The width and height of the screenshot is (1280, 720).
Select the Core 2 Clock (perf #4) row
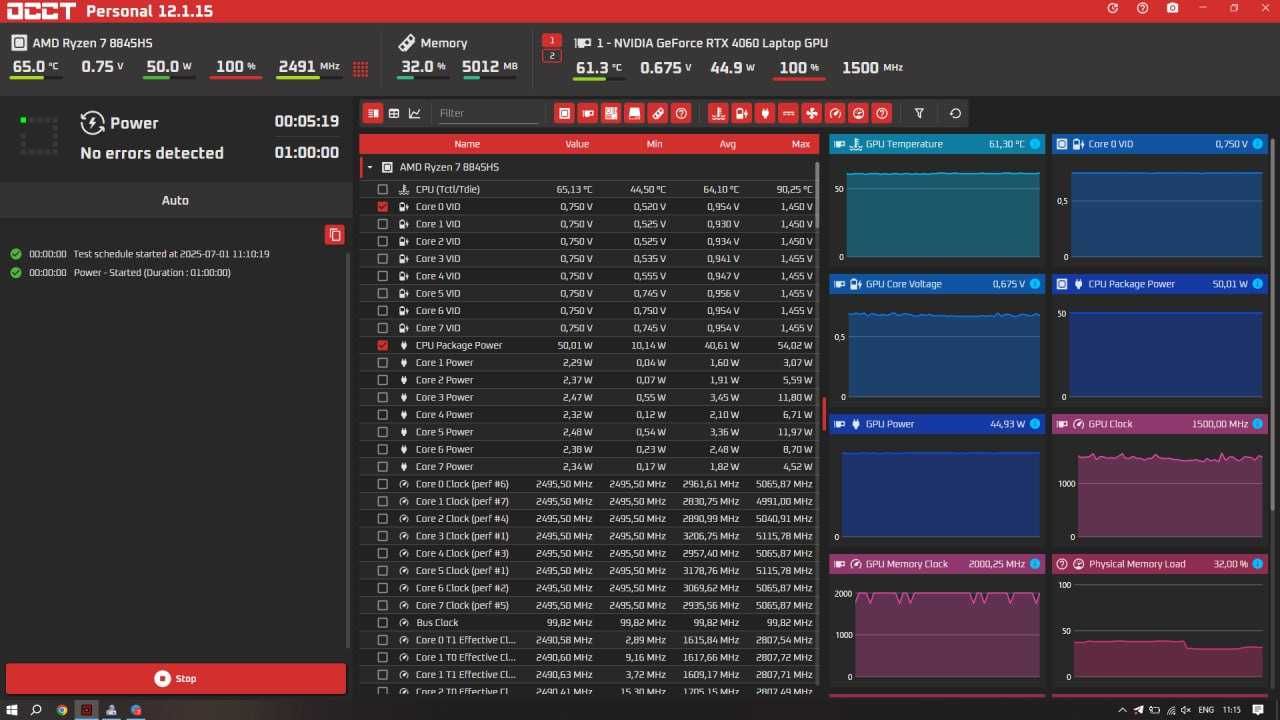[x=589, y=518]
